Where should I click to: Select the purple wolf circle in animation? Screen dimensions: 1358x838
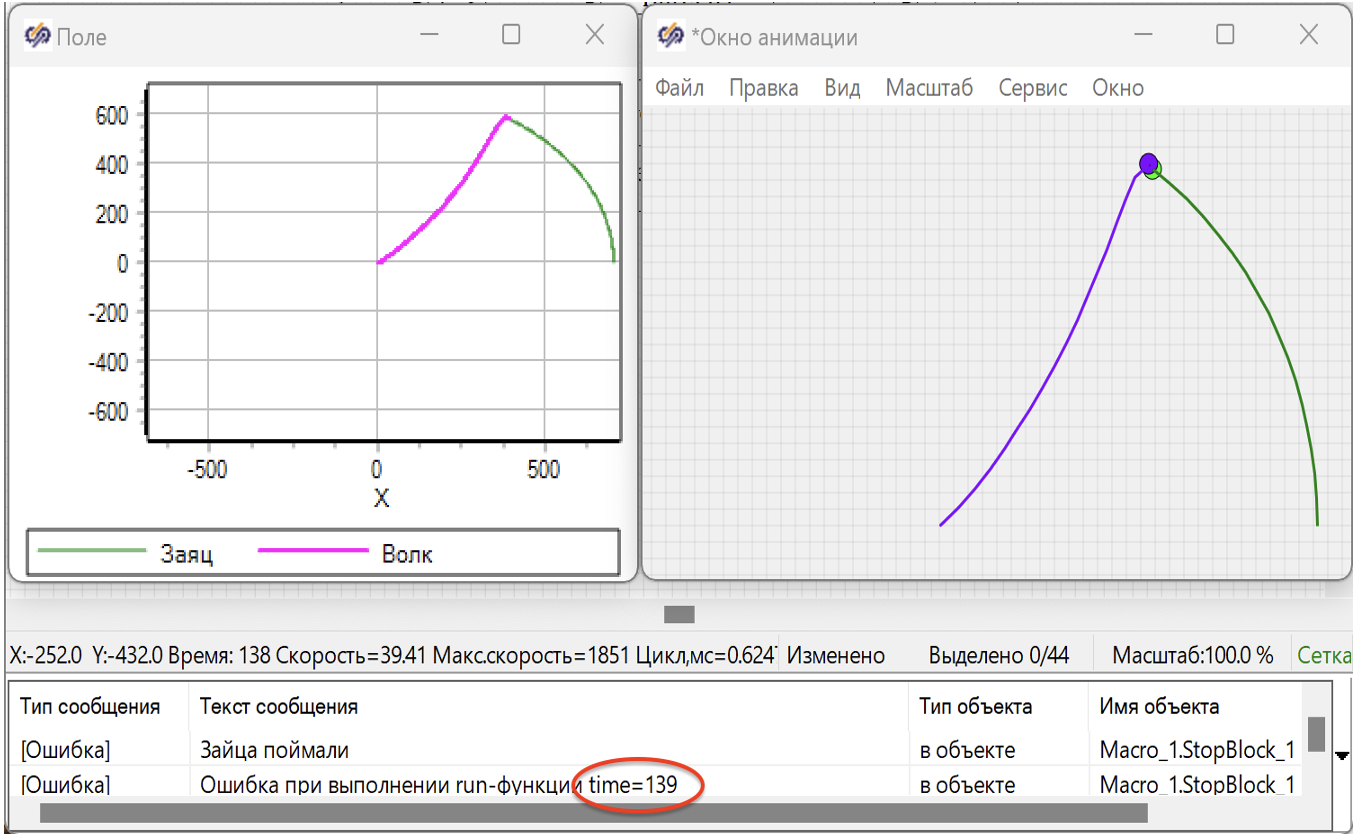pyautogui.click(x=1148, y=162)
